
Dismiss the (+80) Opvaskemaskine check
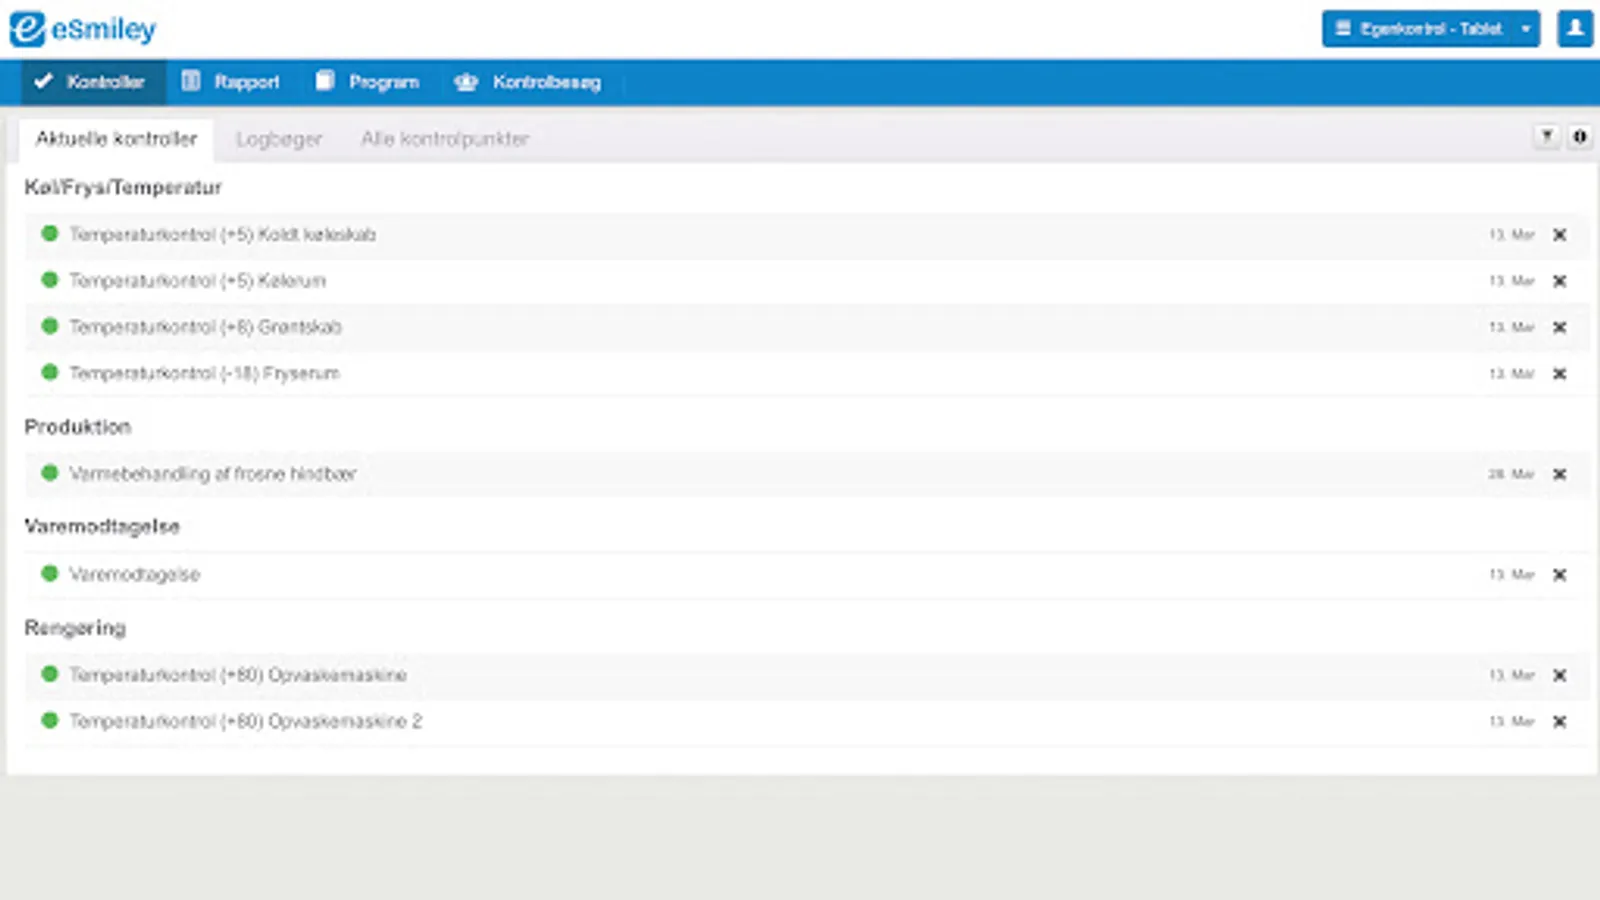point(1559,675)
